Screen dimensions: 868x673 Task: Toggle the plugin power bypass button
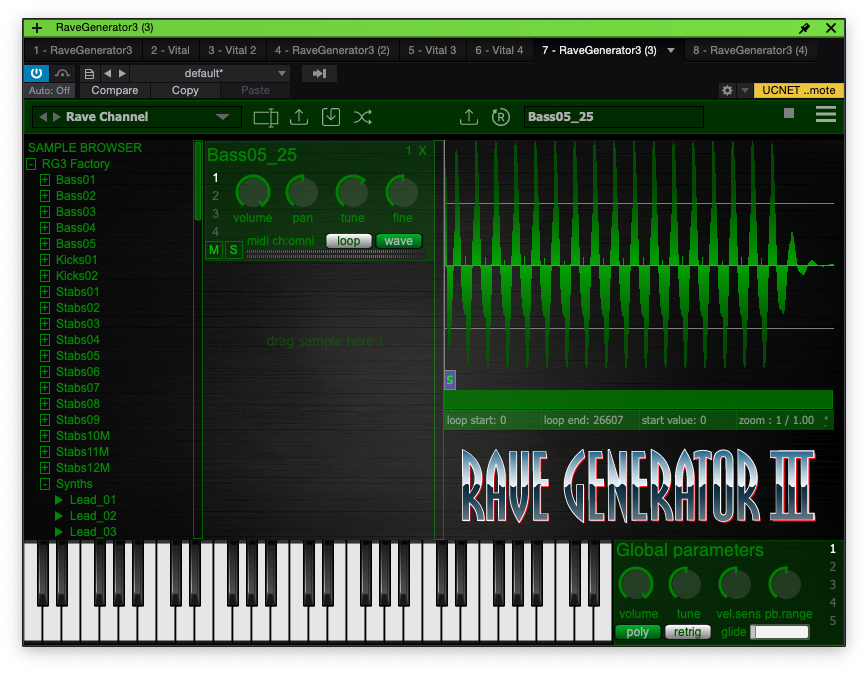(x=37, y=73)
